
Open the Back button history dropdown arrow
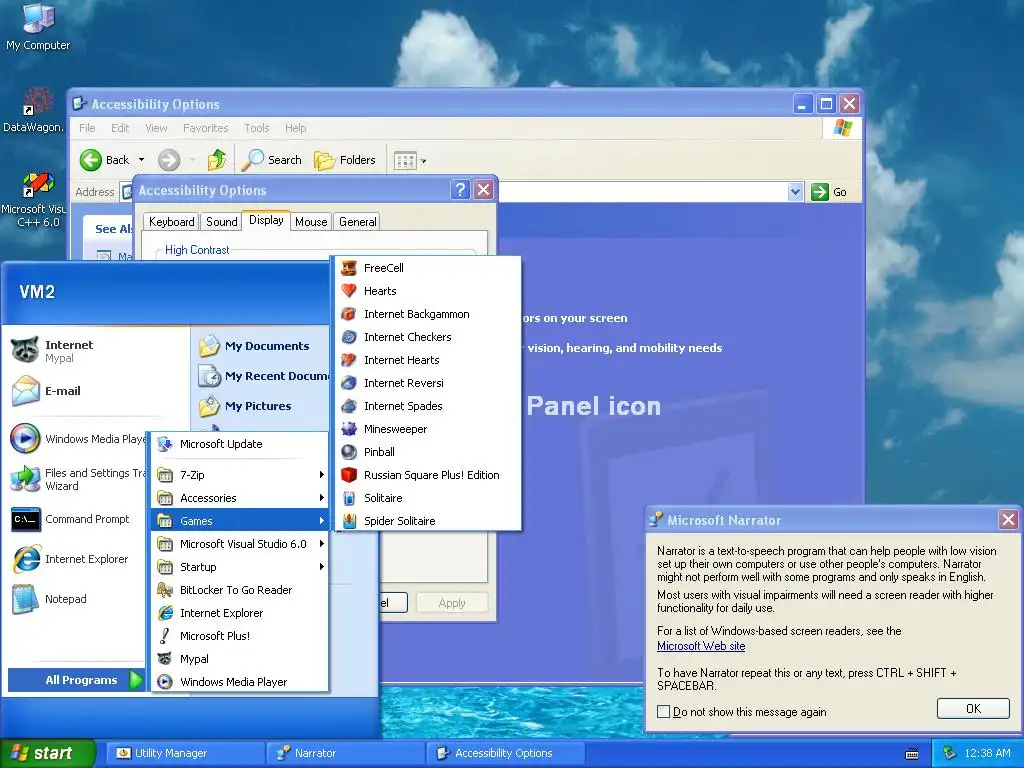pyautogui.click(x=141, y=159)
